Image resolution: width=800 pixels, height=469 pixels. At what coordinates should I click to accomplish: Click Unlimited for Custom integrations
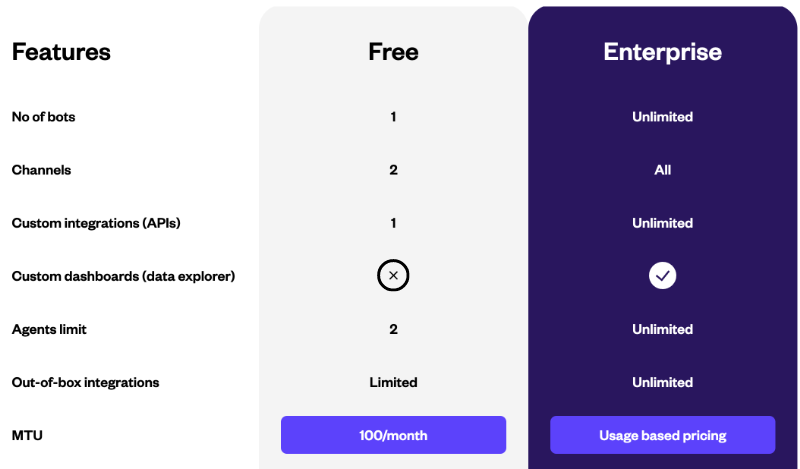click(662, 223)
